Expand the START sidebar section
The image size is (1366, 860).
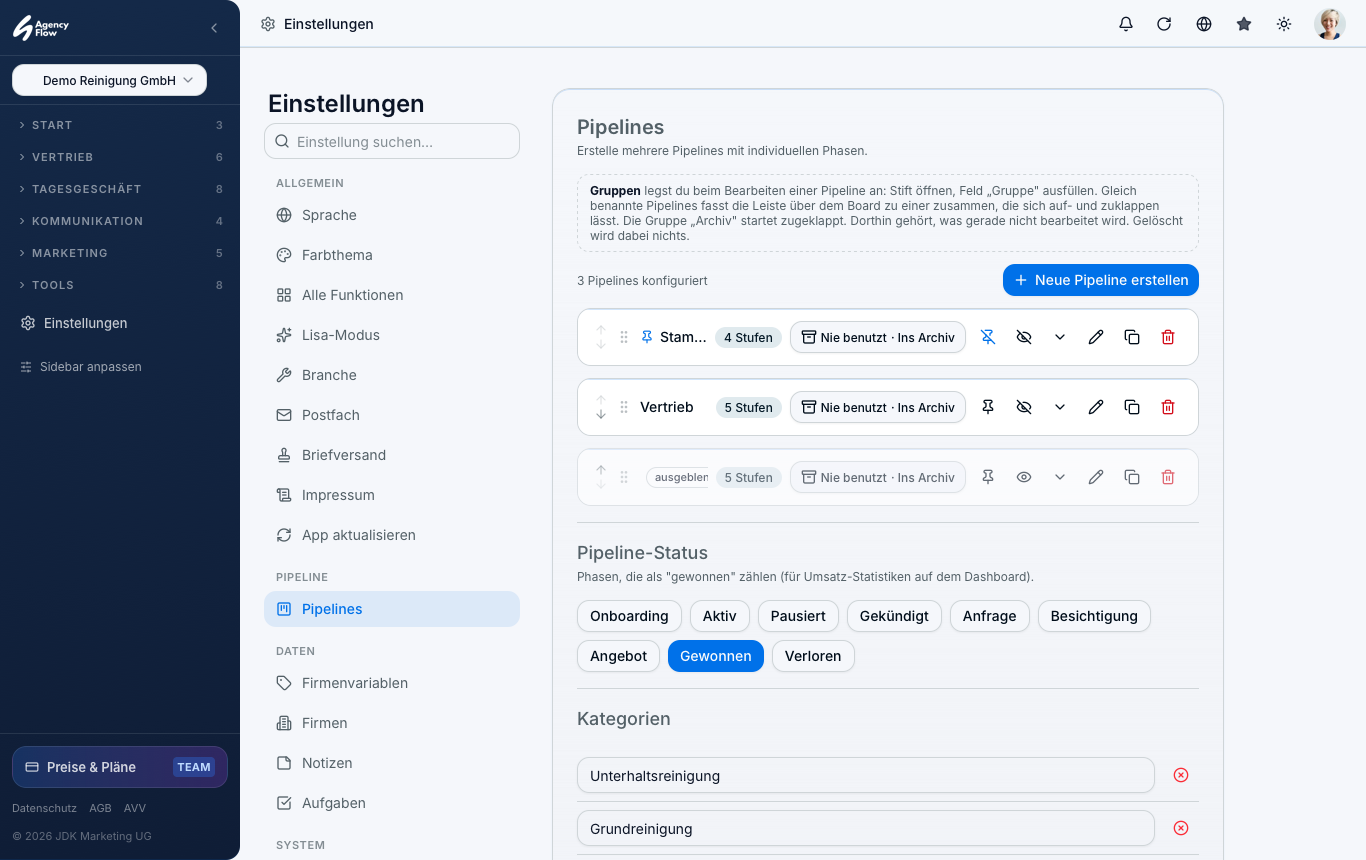[x=120, y=125]
